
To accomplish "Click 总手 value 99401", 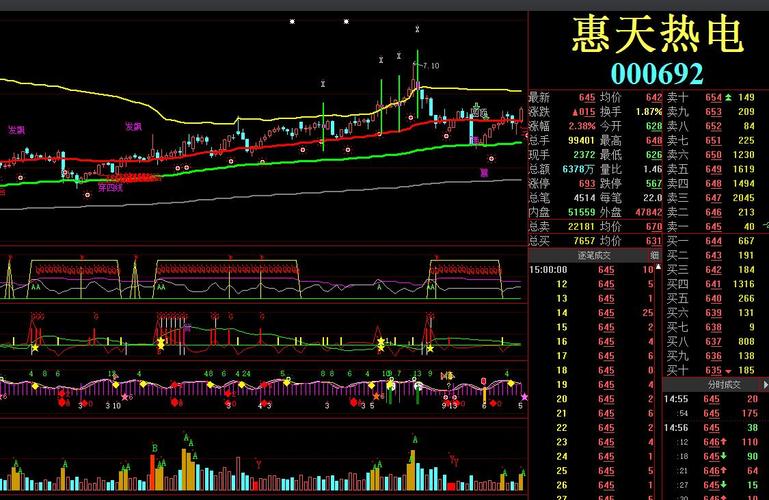I will click(x=581, y=141).
